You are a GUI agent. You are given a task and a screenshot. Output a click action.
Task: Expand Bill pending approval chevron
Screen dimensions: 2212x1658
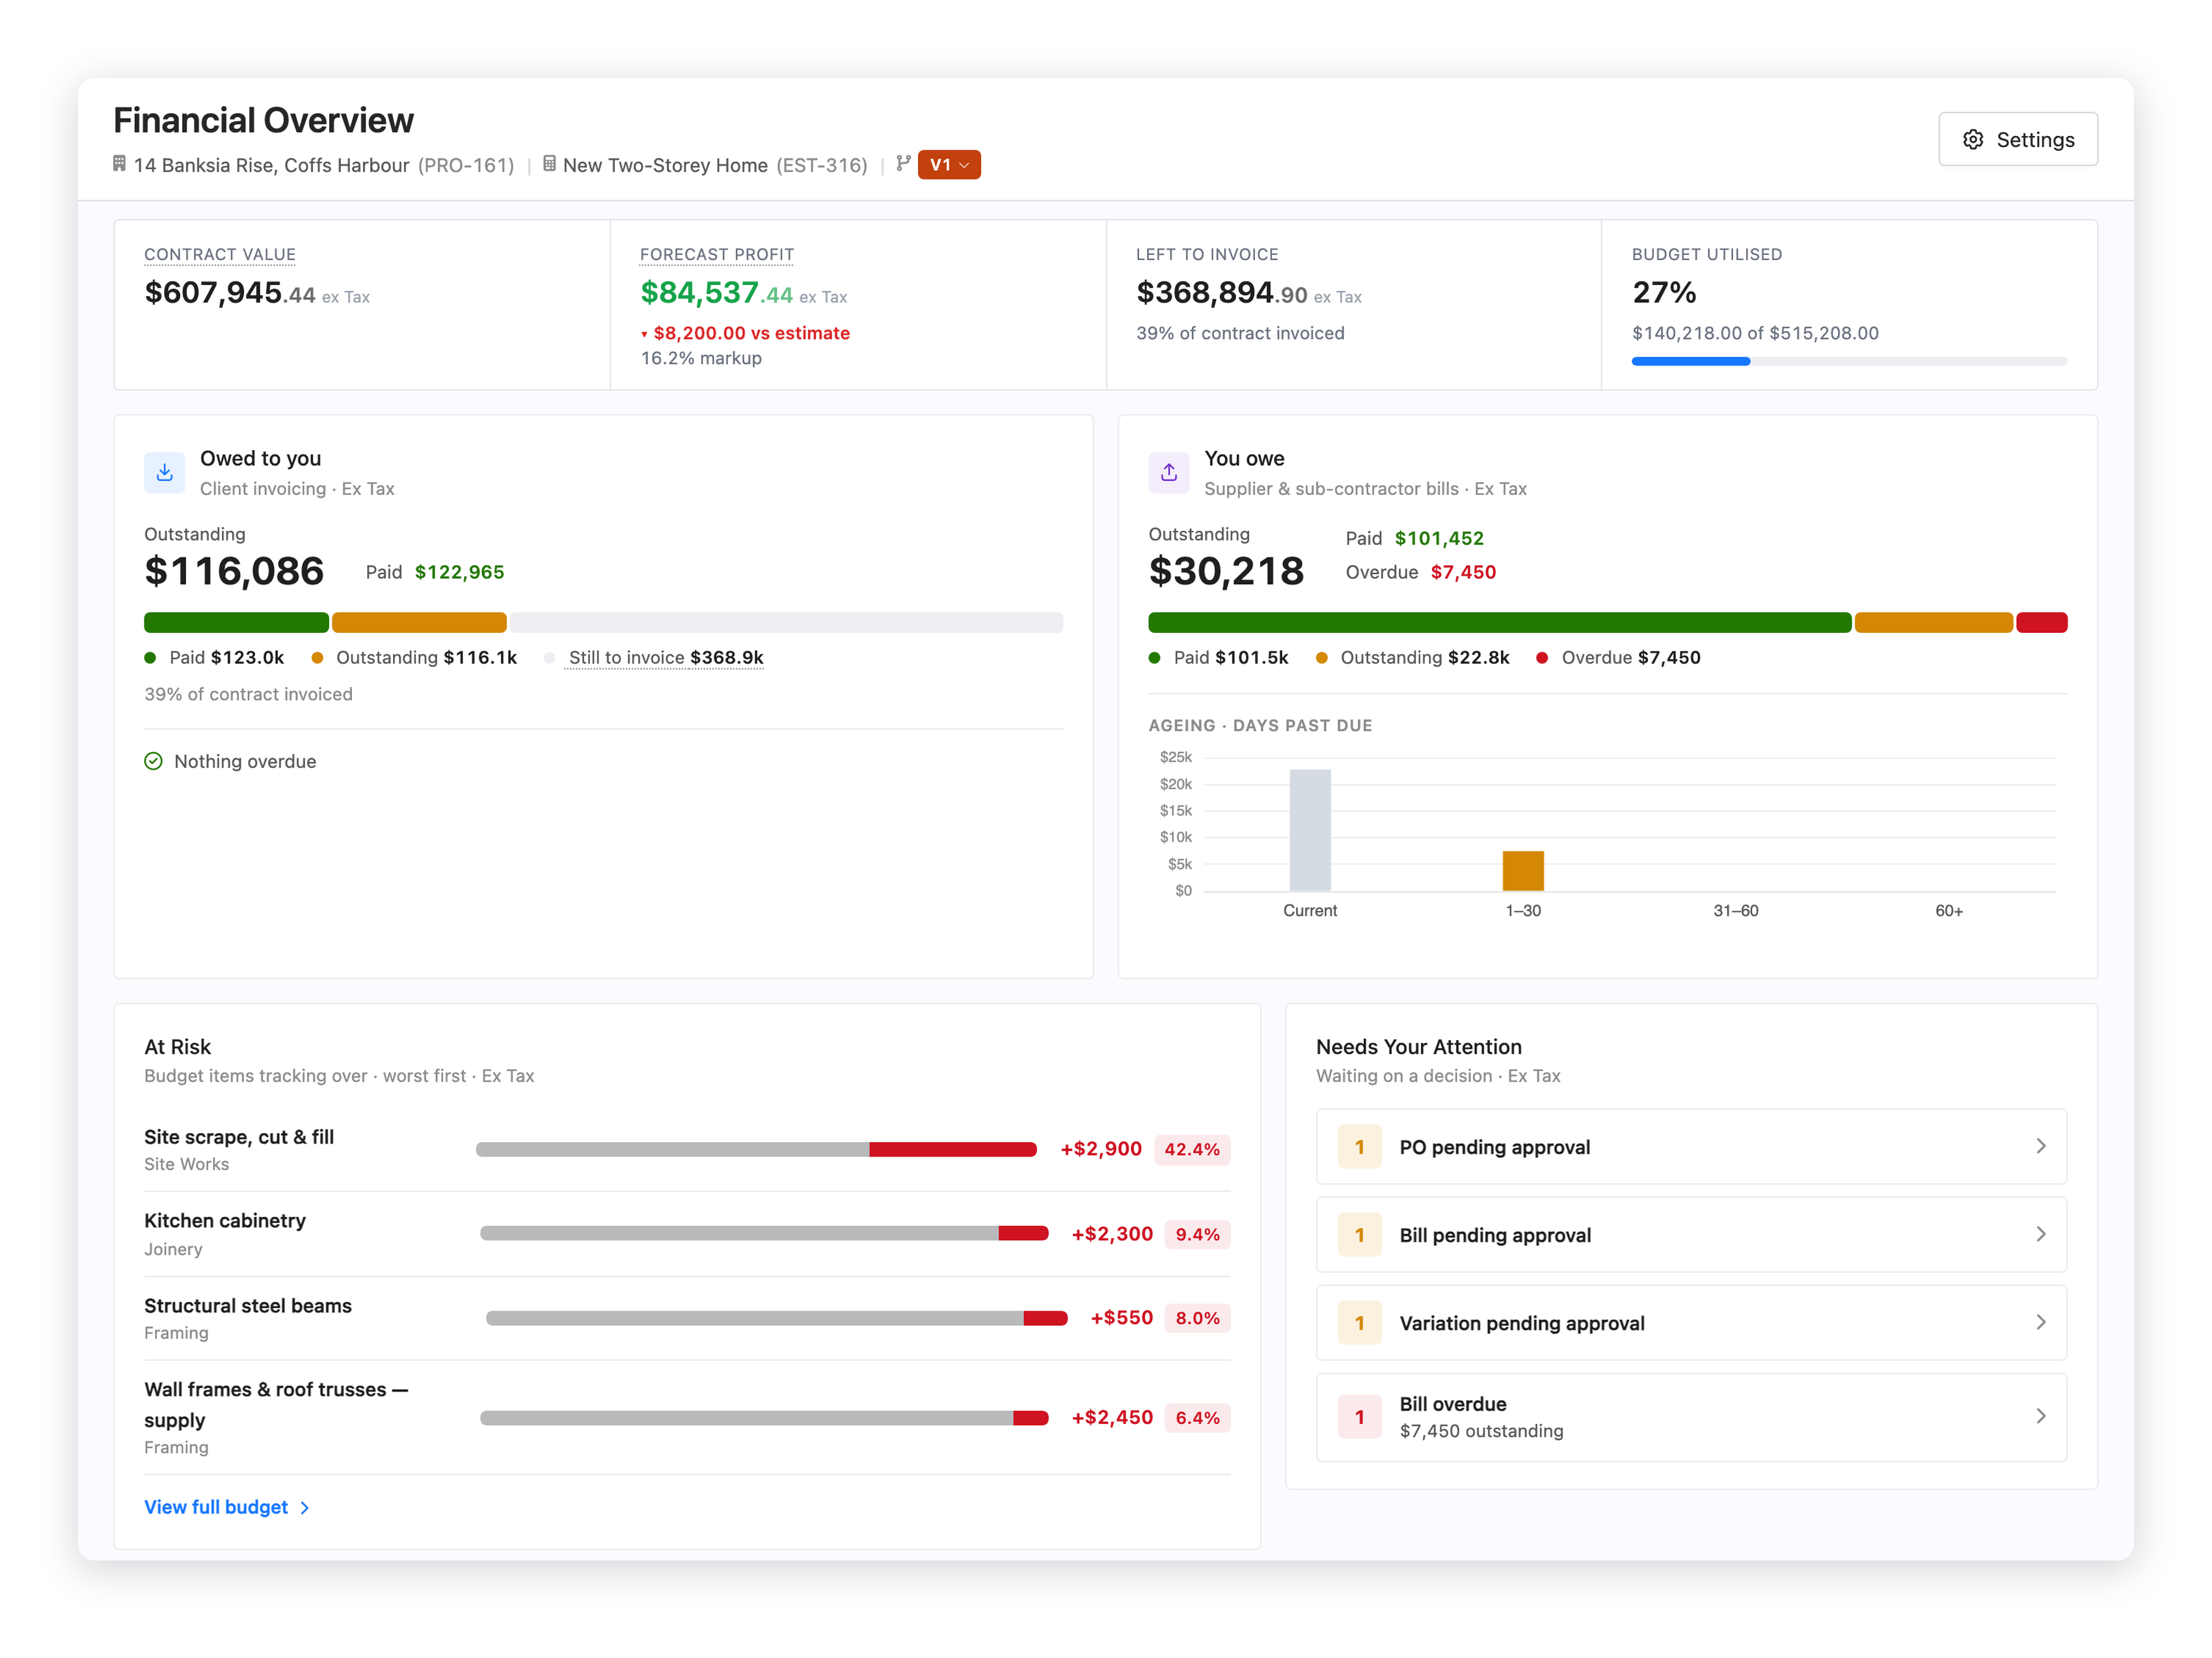point(2041,1234)
